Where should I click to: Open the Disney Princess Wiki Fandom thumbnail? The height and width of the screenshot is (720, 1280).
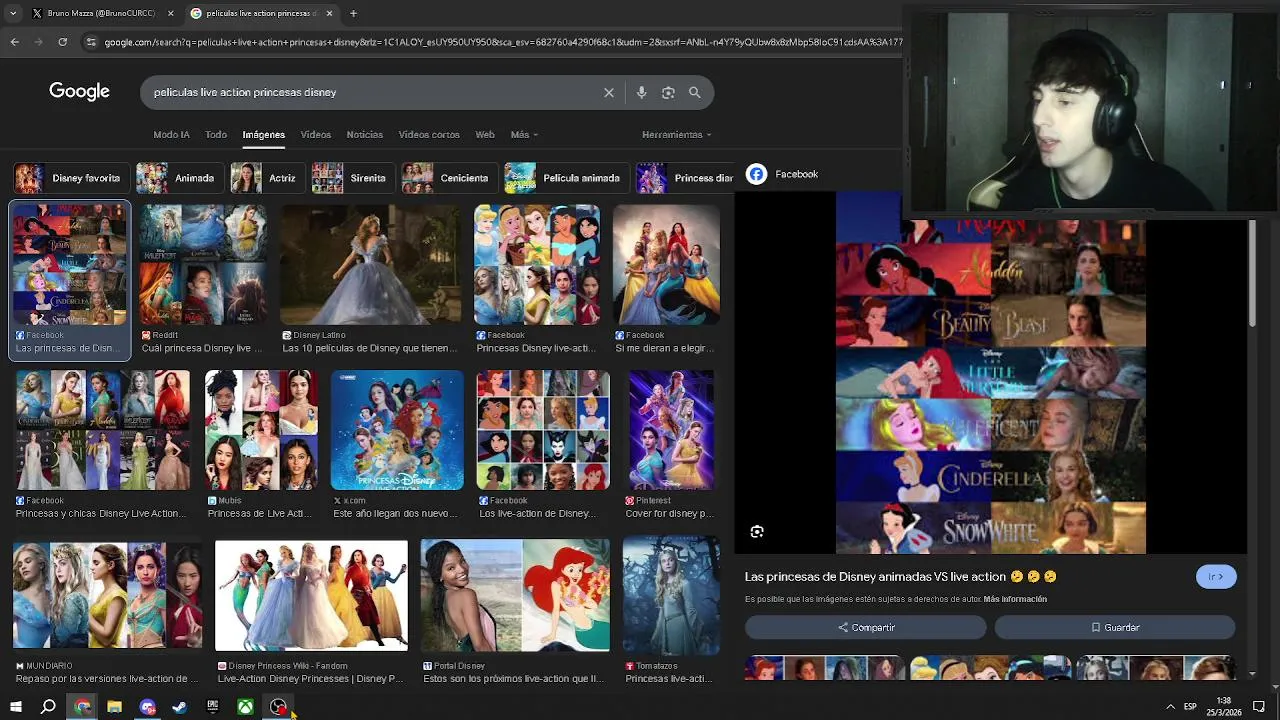tap(311, 595)
